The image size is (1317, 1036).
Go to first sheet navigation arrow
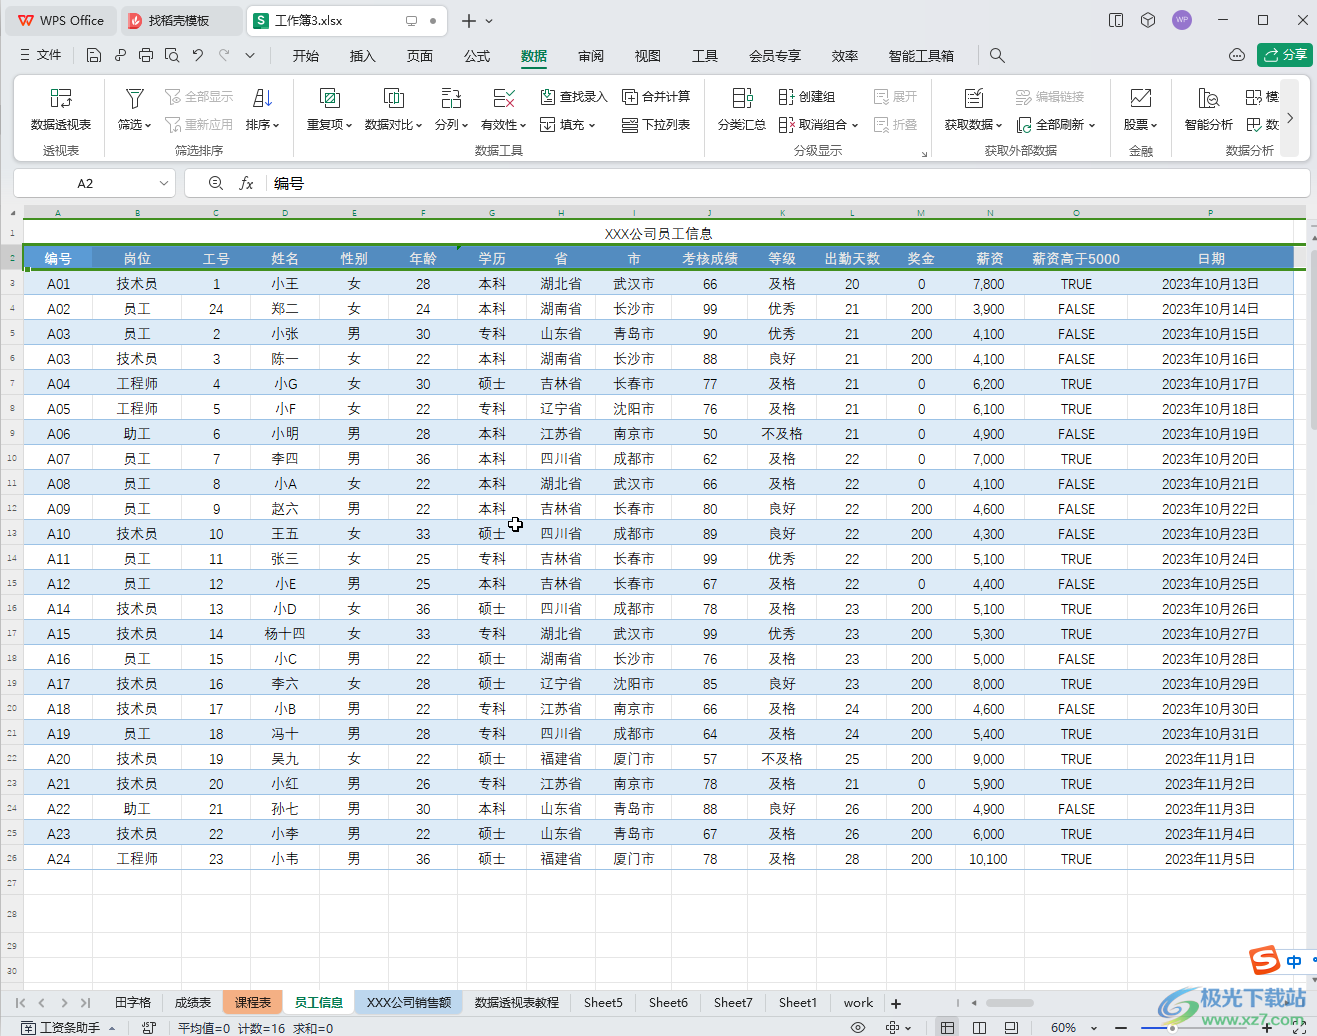click(20, 1002)
